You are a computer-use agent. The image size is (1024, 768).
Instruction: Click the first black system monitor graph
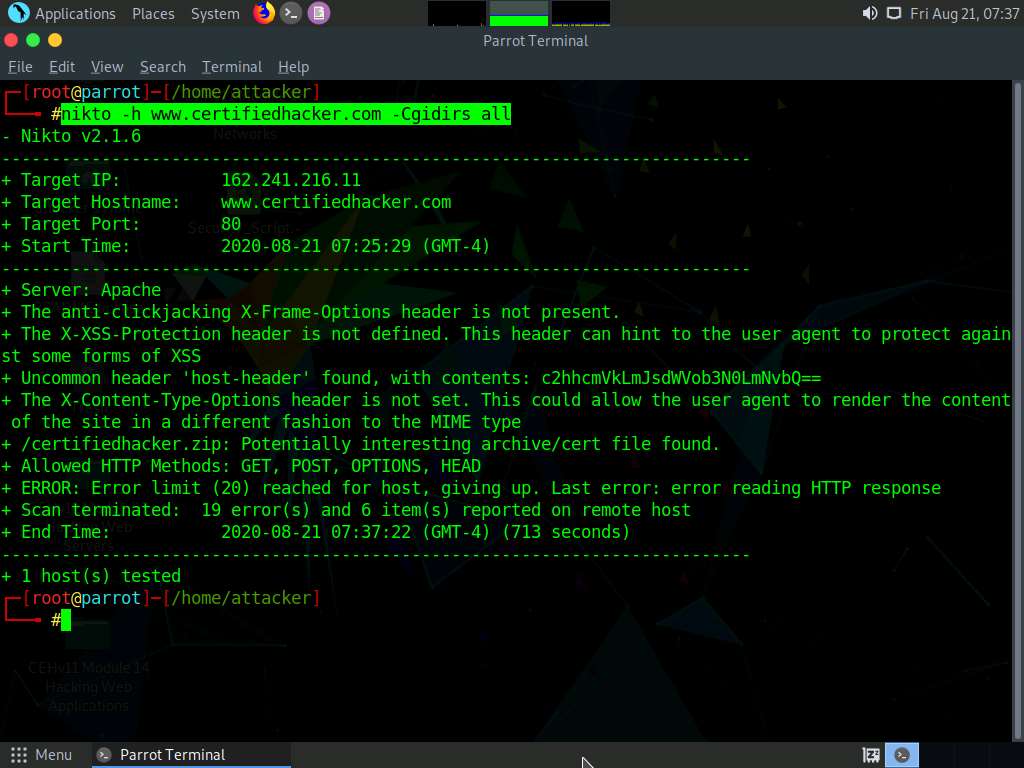coord(456,14)
